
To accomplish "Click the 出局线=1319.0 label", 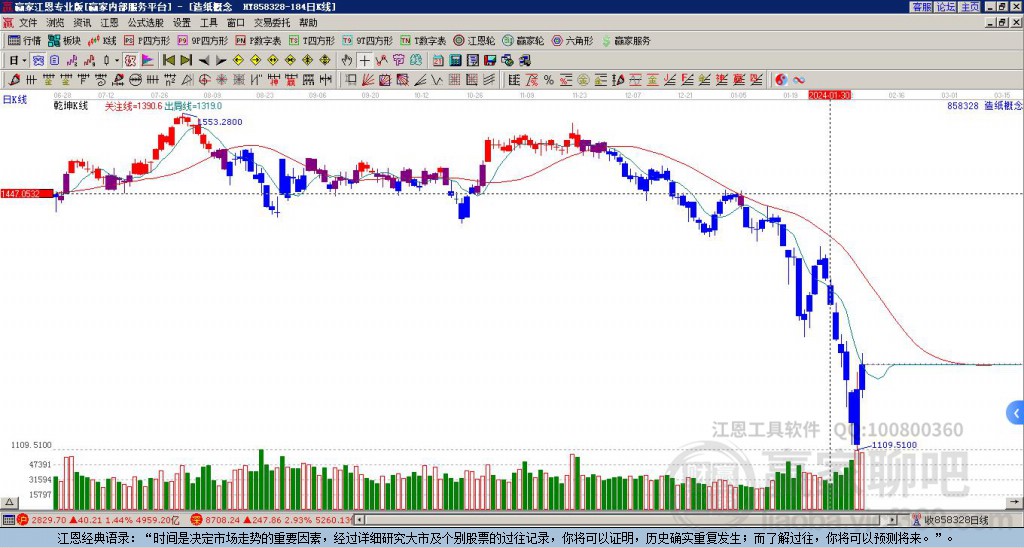I will [x=193, y=106].
